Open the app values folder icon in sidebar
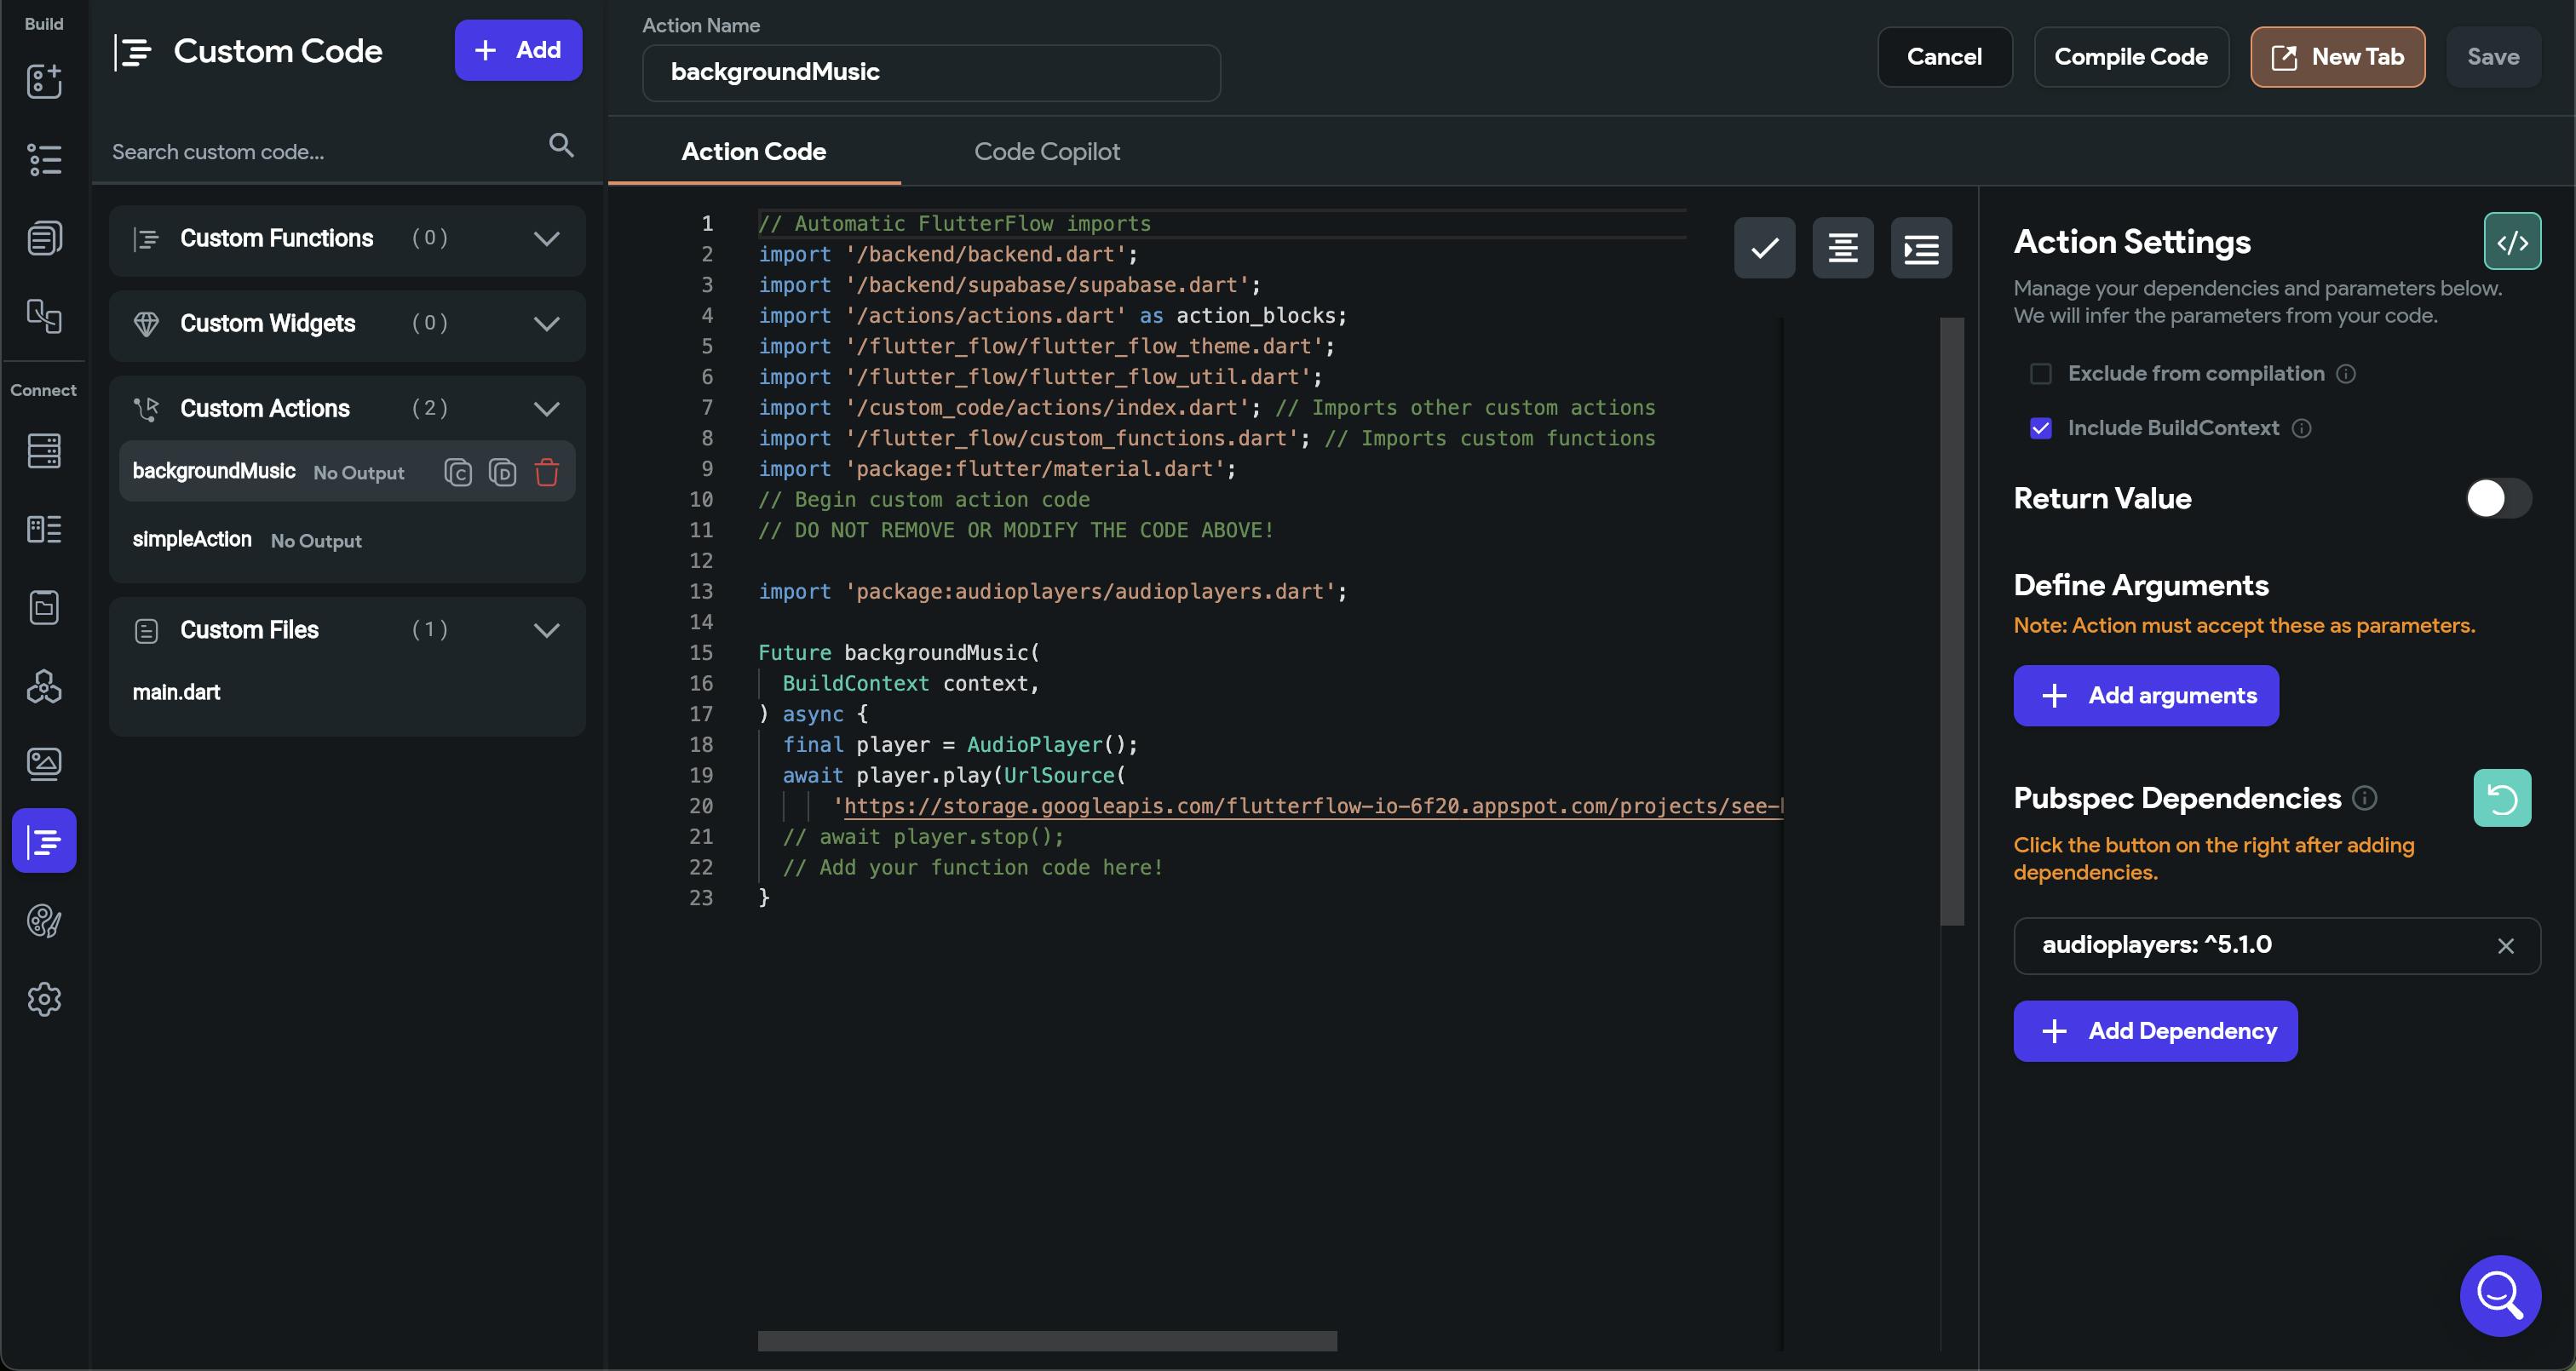This screenshot has width=2576, height=1371. pos(44,607)
